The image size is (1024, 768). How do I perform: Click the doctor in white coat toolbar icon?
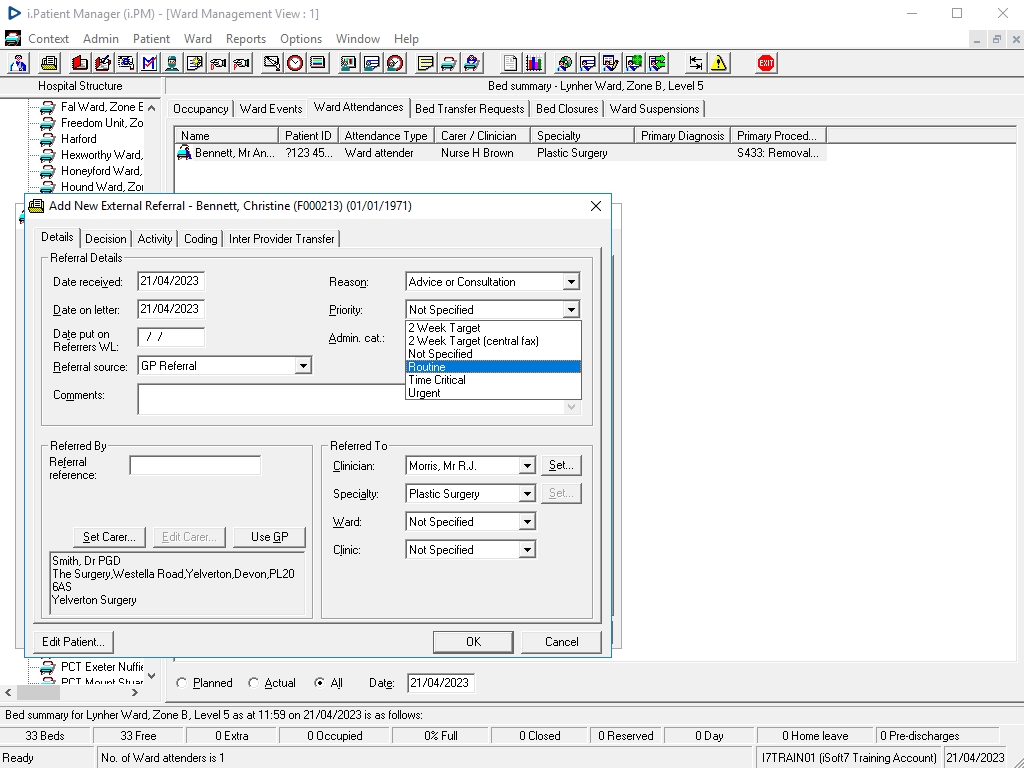pyautogui.click(x=18, y=63)
